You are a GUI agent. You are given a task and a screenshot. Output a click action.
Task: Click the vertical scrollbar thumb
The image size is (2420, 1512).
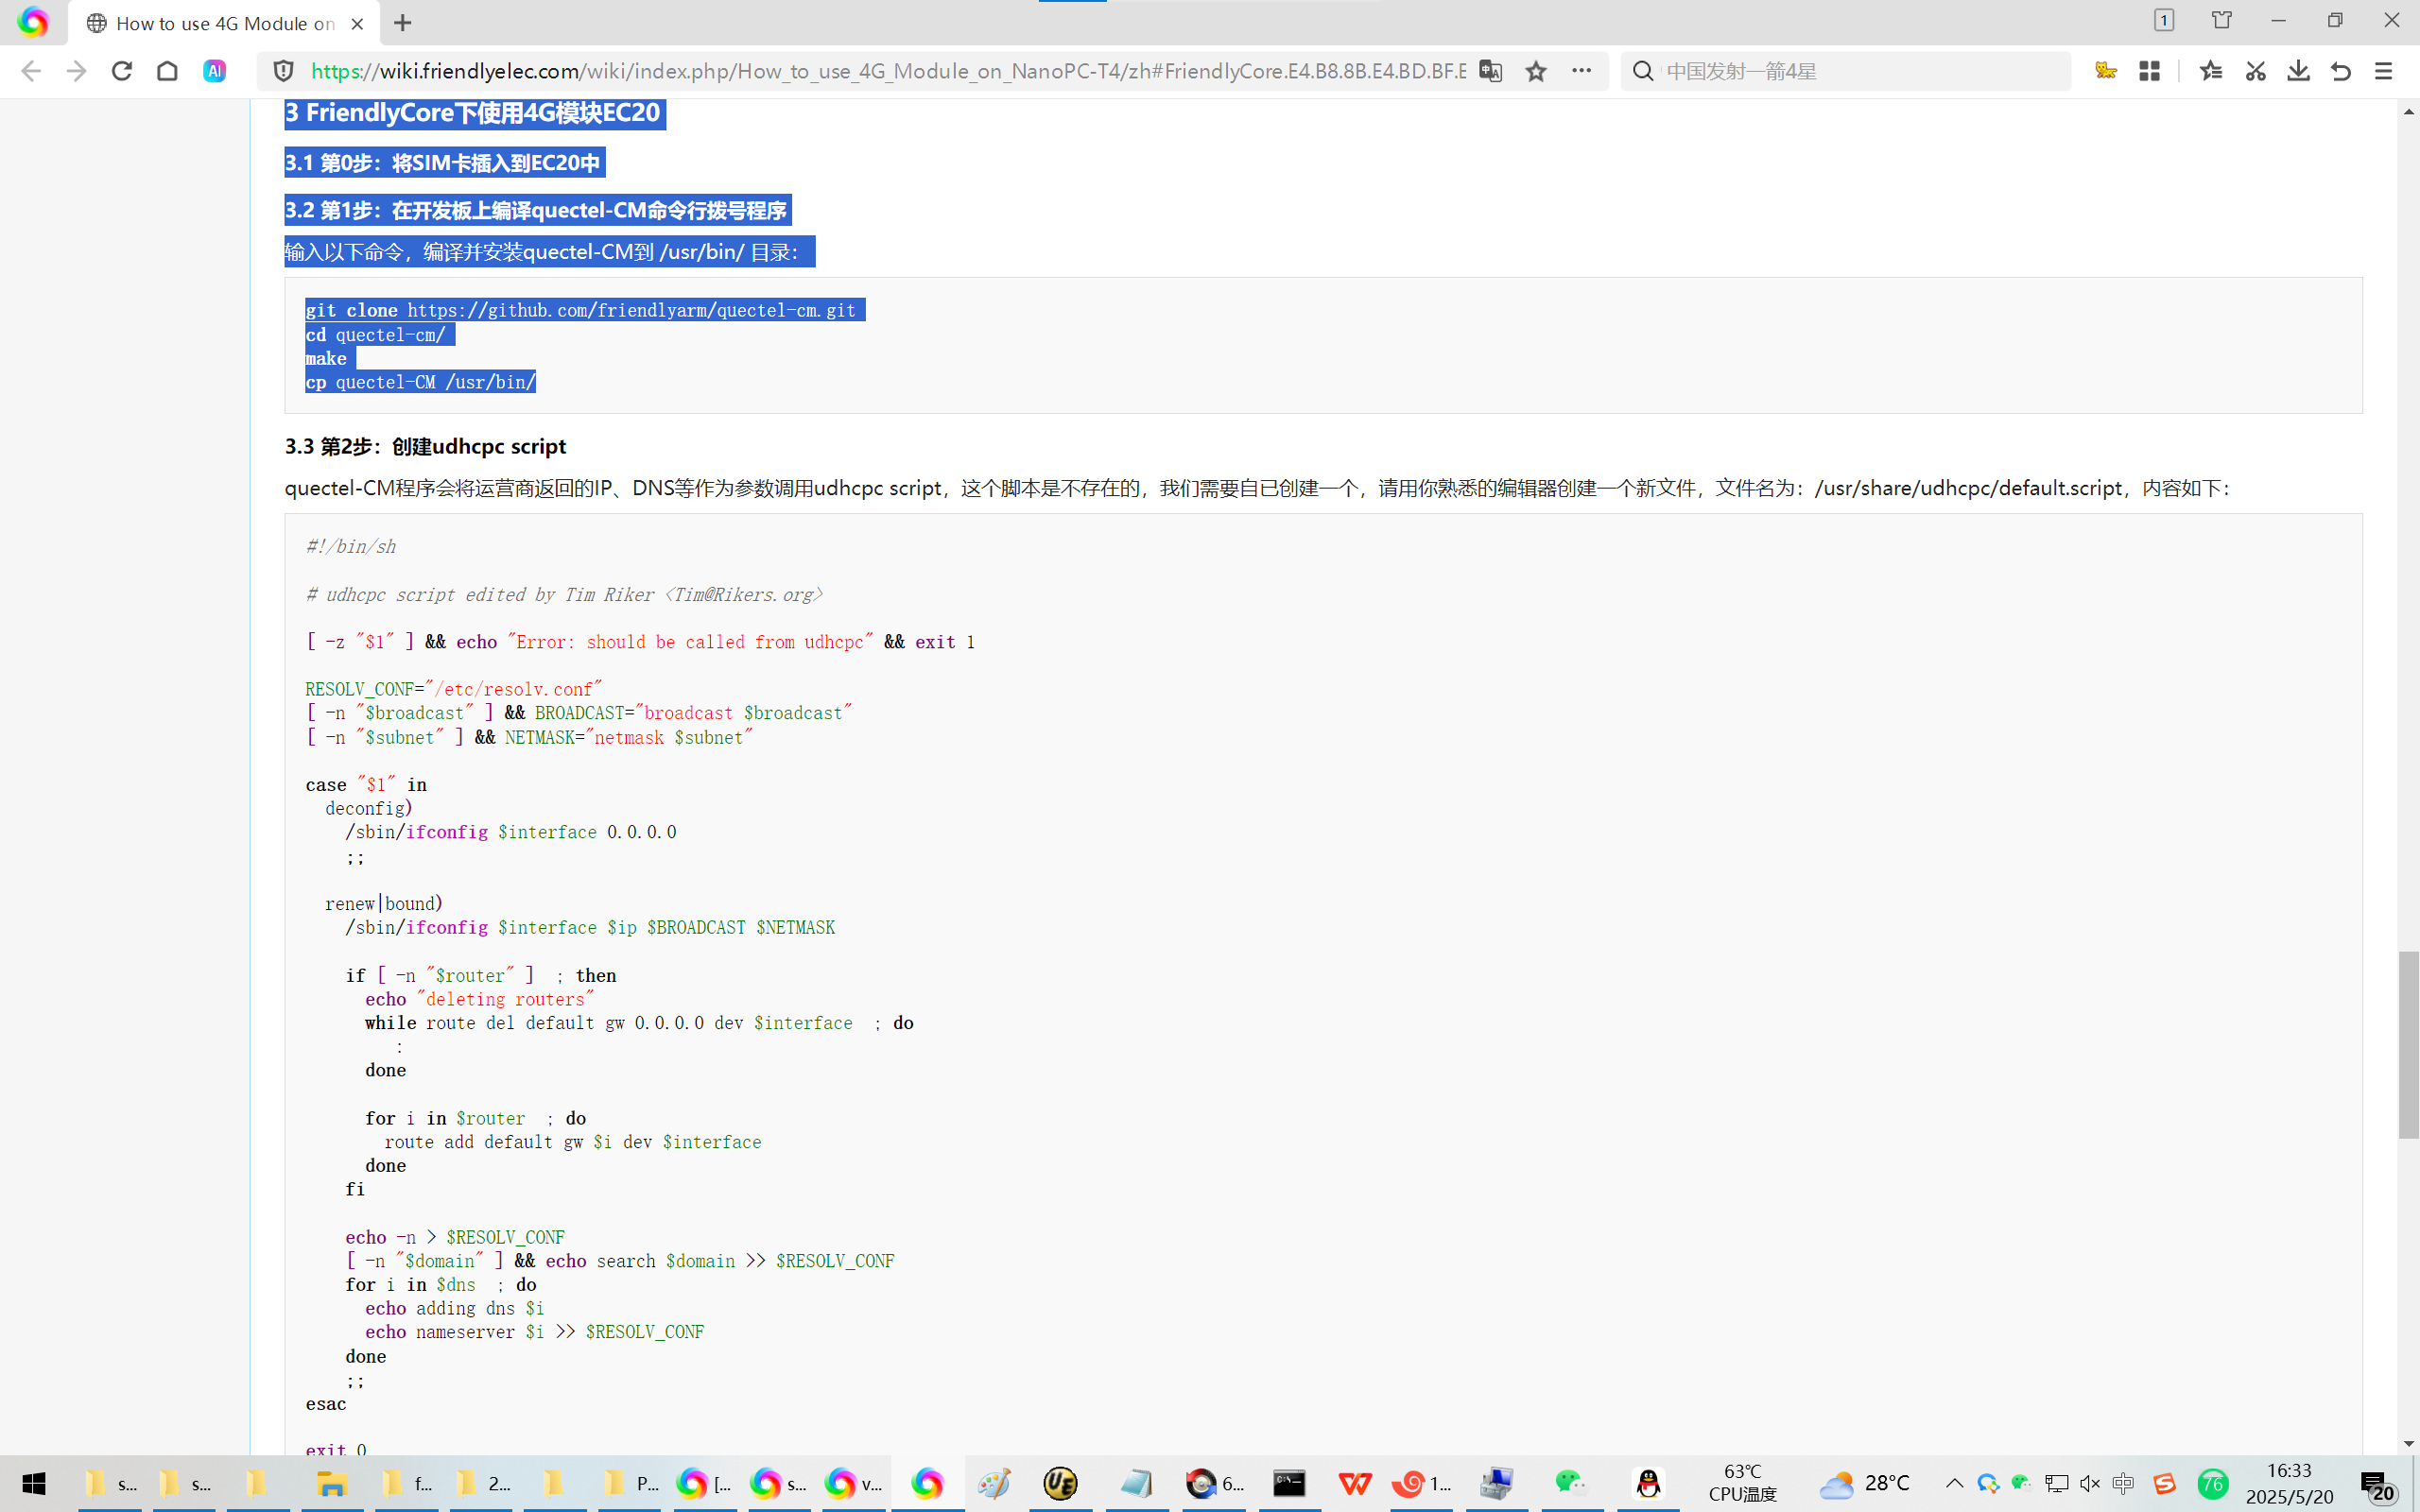click(2408, 1044)
